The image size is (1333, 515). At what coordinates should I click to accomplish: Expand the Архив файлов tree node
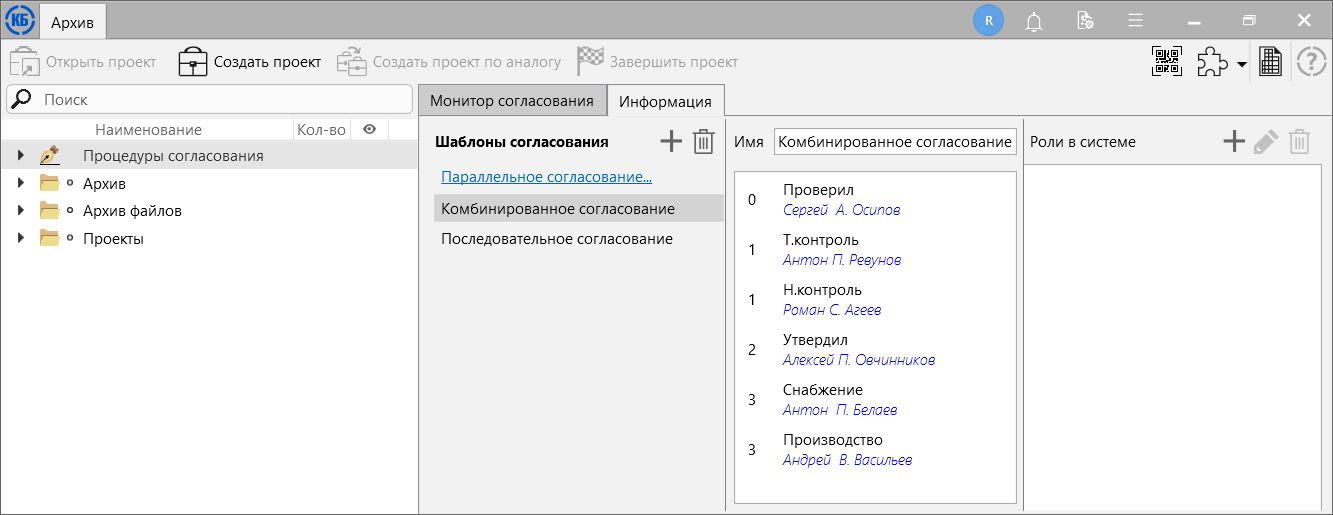20,211
